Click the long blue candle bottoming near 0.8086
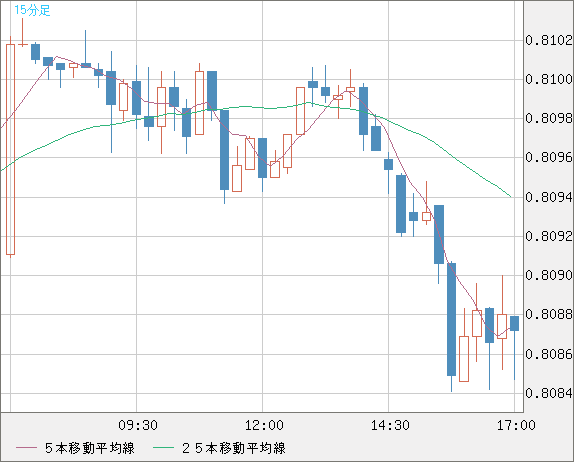Screen dimensions: 574x462 pos(451,319)
